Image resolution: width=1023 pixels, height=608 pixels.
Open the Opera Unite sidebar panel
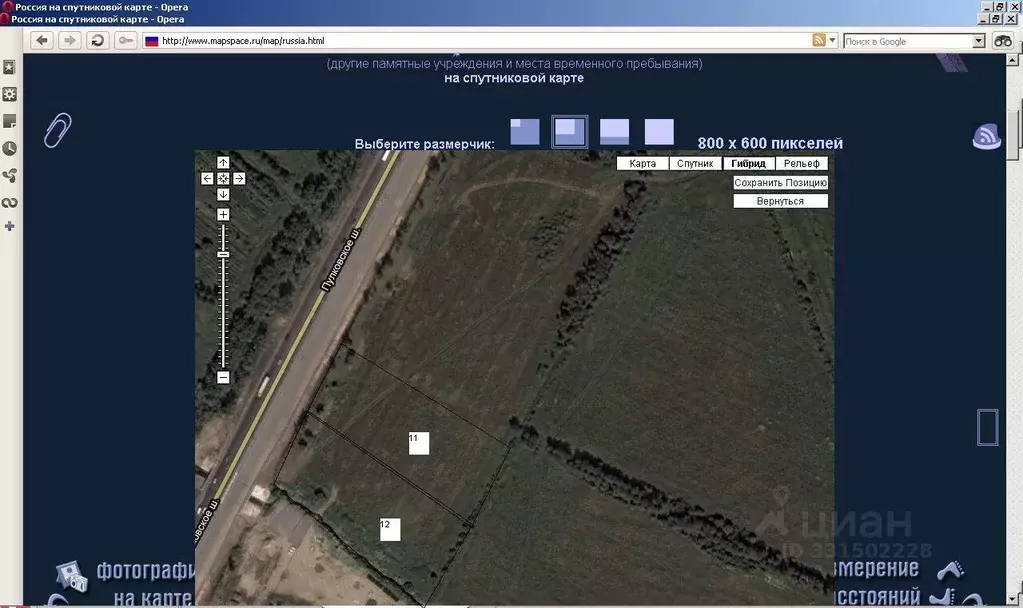coord(9,175)
